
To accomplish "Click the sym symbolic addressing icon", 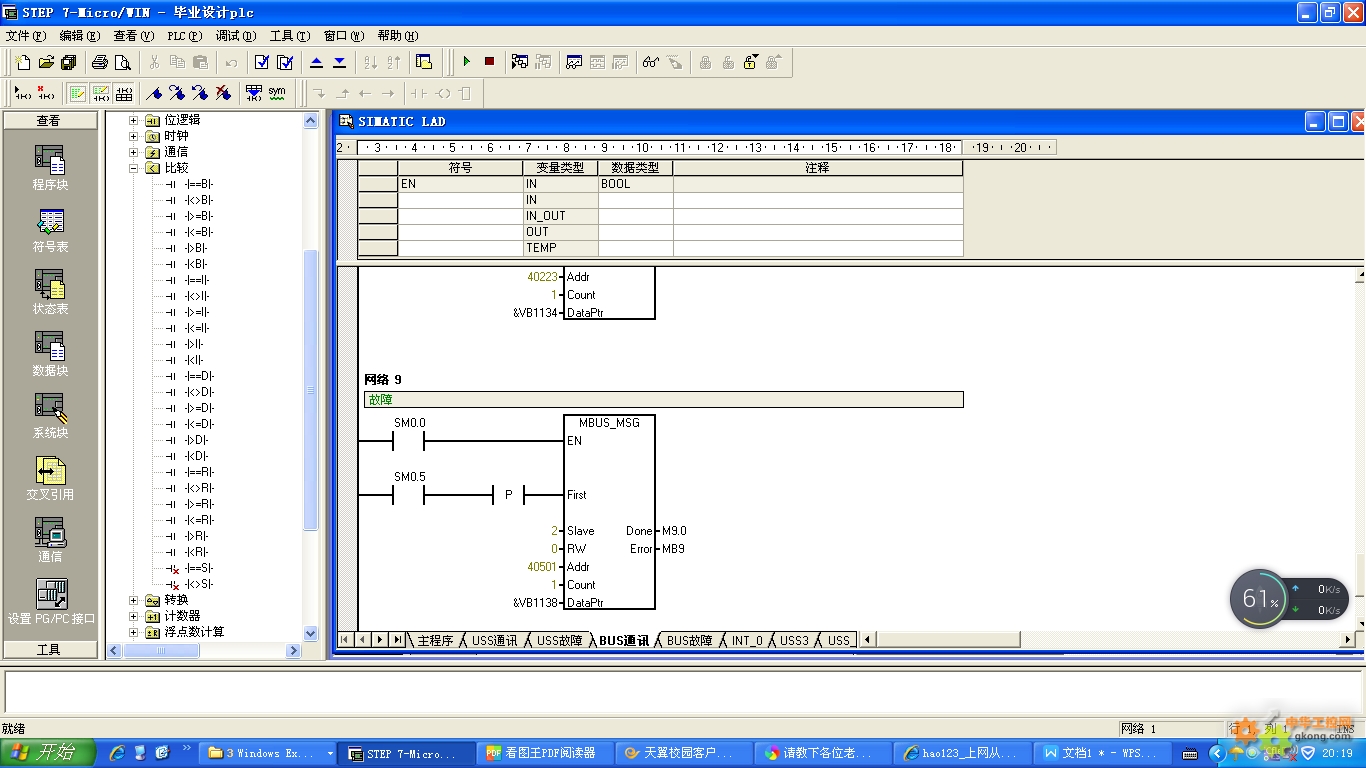I will 277,93.
